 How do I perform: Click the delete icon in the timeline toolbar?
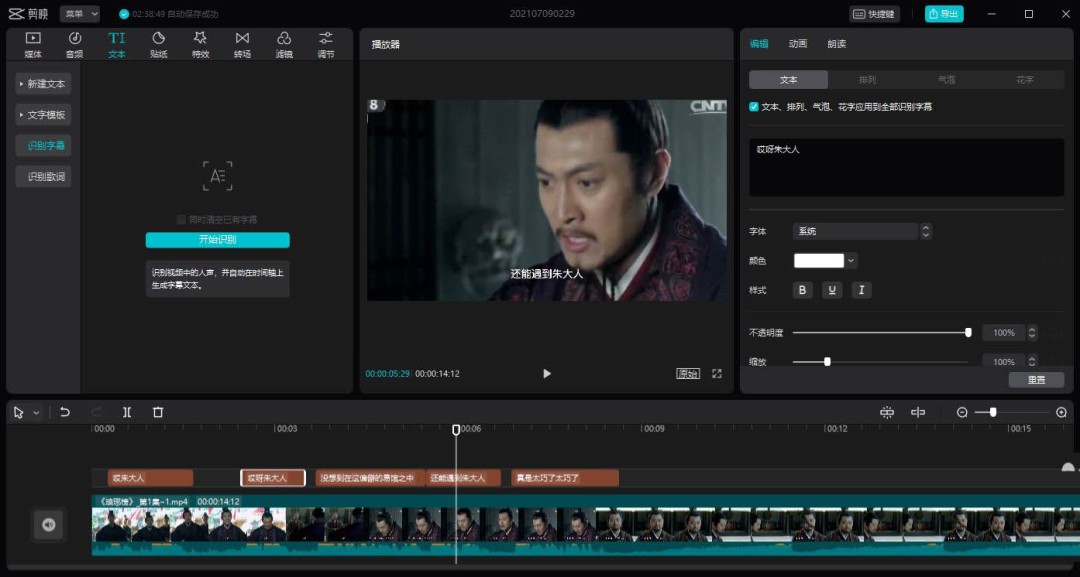(157, 411)
